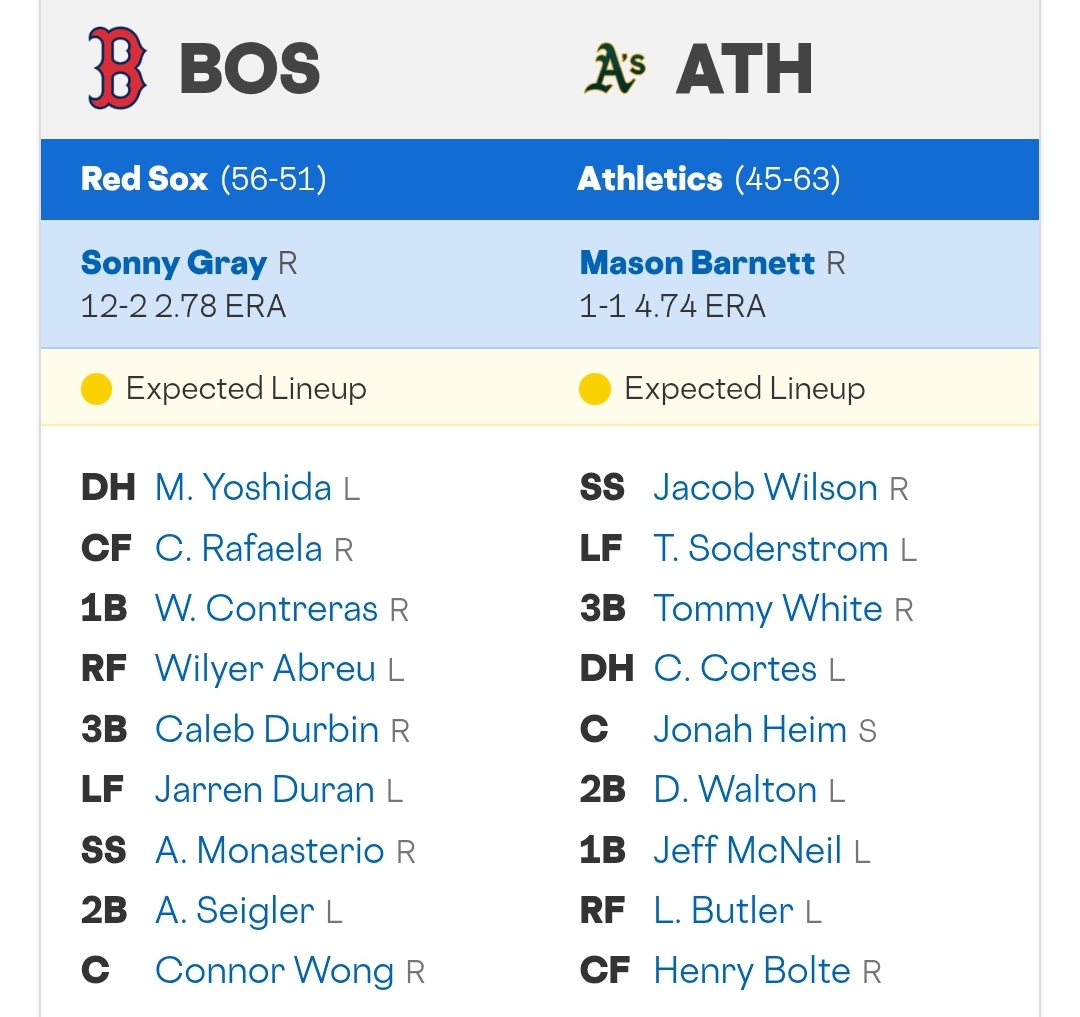Open Jarren Duran's profile link

pyautogui.click(x=264, y=790)
